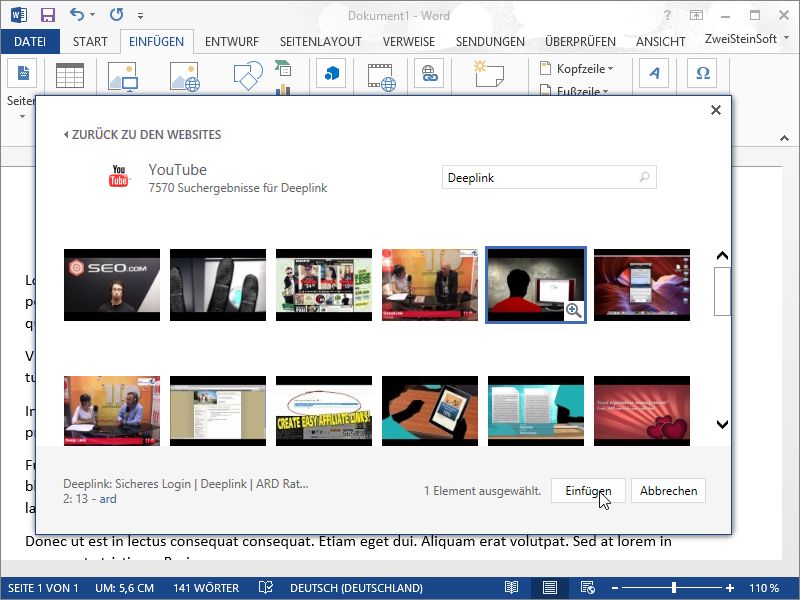800x600 pixels.
Task: Zoom out with the minus button
Action: (615, 588)
